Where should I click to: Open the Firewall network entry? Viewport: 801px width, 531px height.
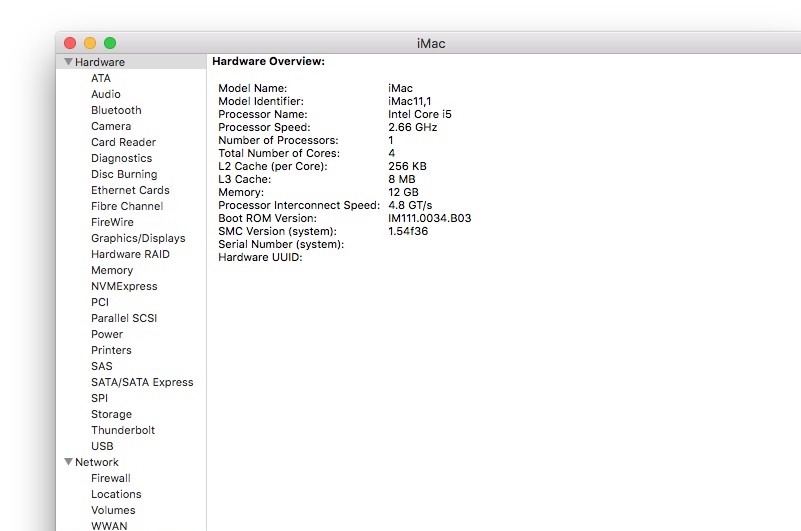coord(111,478)
